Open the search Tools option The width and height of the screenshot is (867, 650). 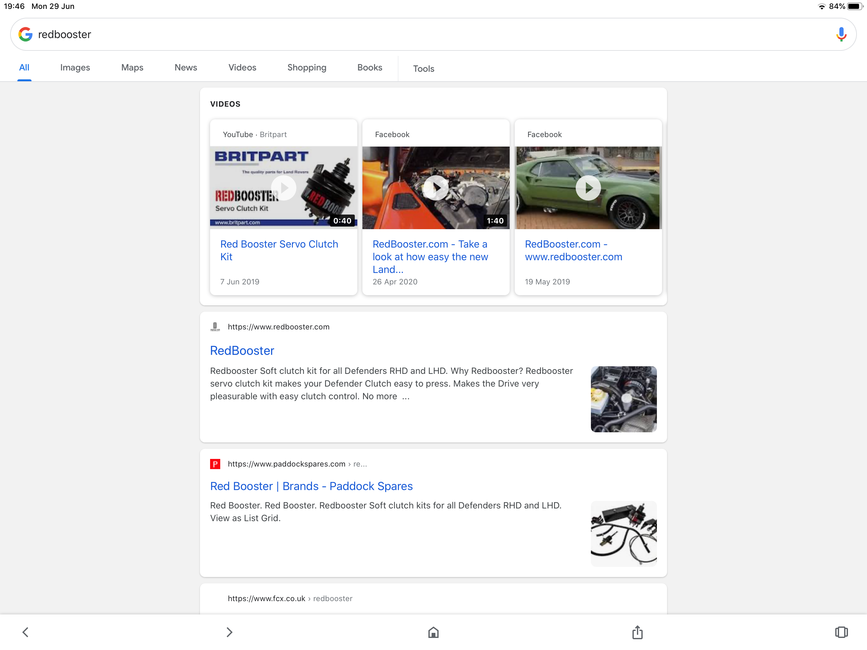(424, 69)
